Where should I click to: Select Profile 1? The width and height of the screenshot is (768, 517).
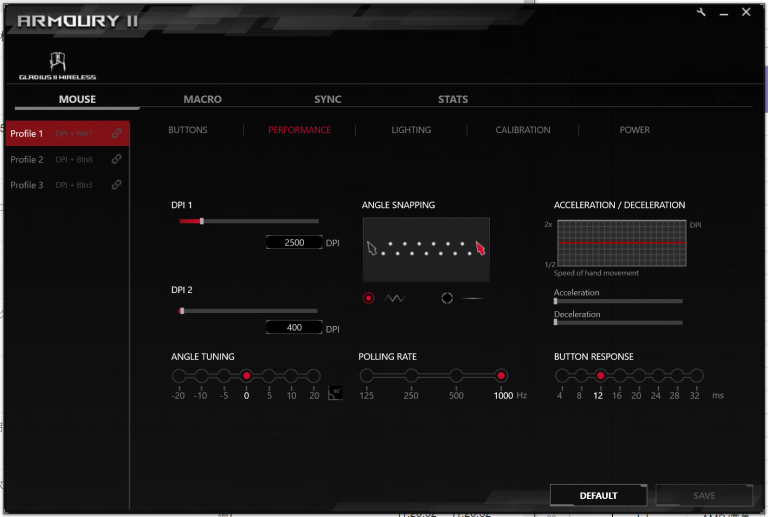pos(67,133)
